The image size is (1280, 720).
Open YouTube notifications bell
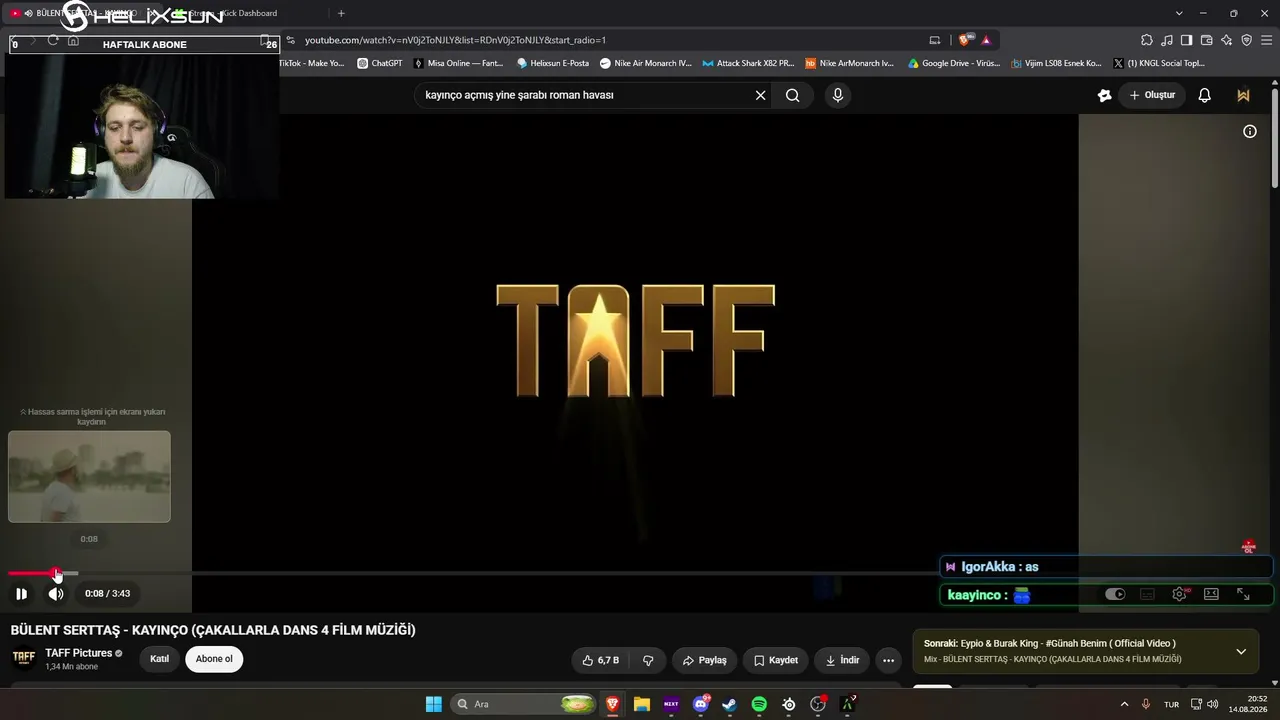[x=1205, y=95]
